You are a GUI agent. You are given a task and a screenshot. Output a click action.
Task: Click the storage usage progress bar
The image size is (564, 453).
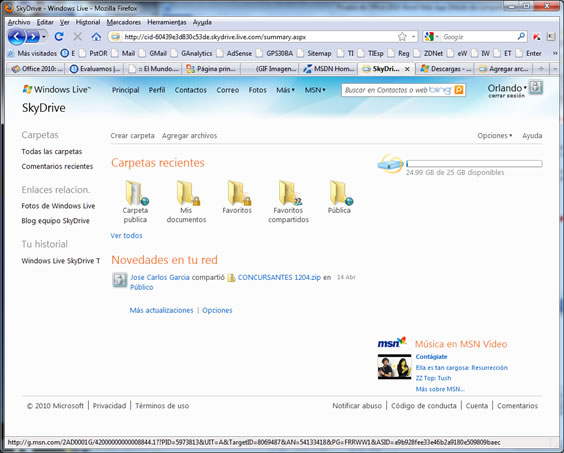[474, 164]
